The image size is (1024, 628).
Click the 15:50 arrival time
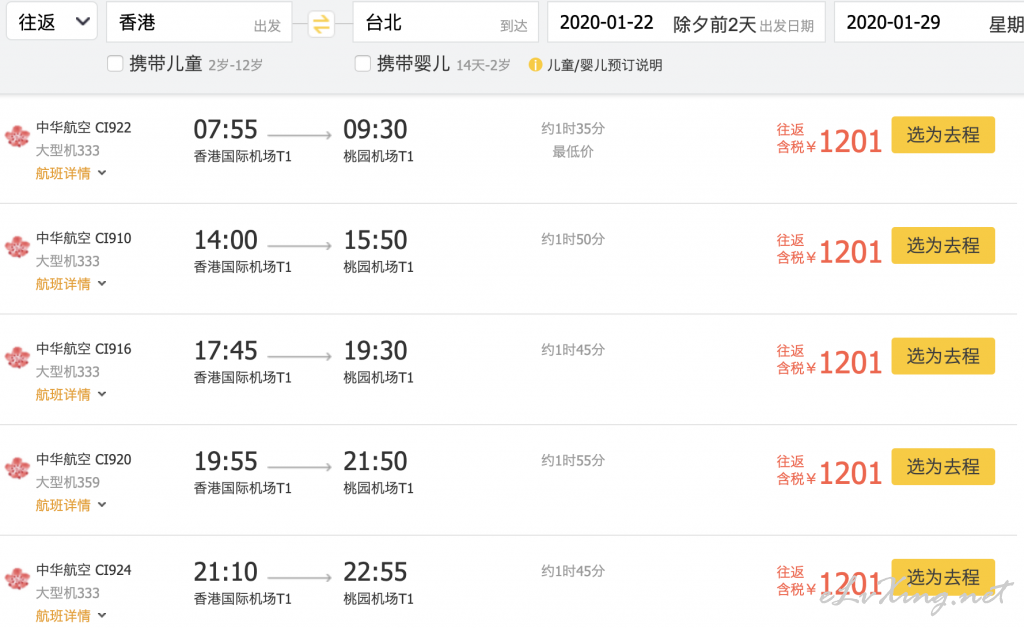click(376, 240)
